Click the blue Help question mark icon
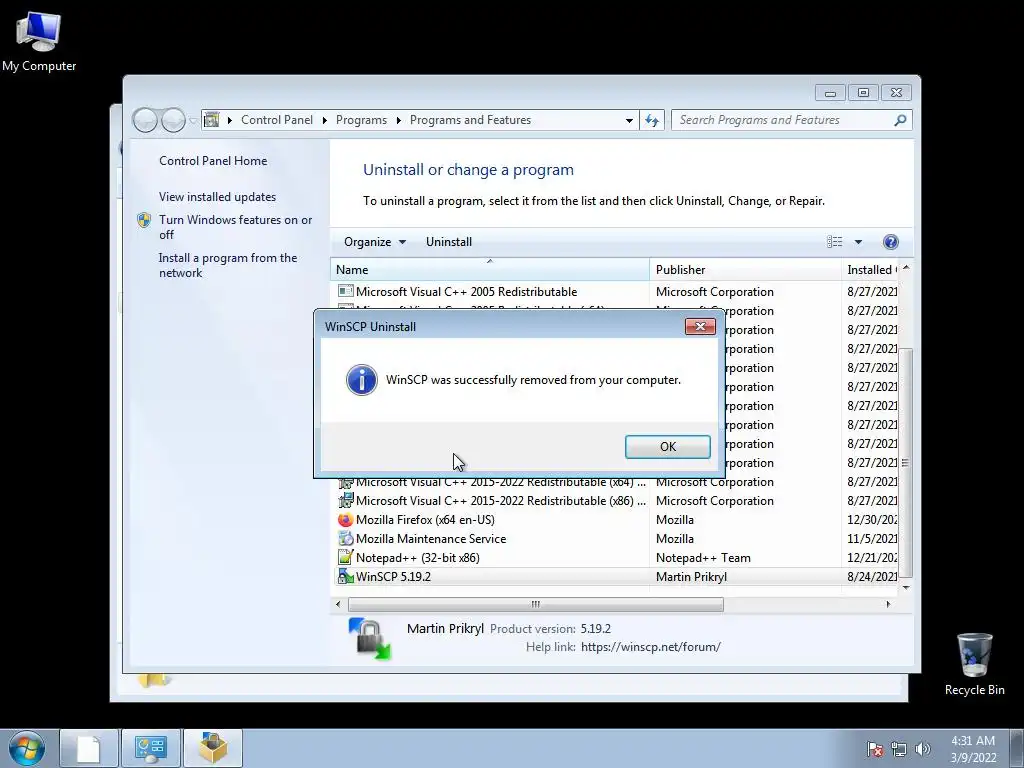The width and height of the screenshot is (1024, 768). click(x=890, y=242)
